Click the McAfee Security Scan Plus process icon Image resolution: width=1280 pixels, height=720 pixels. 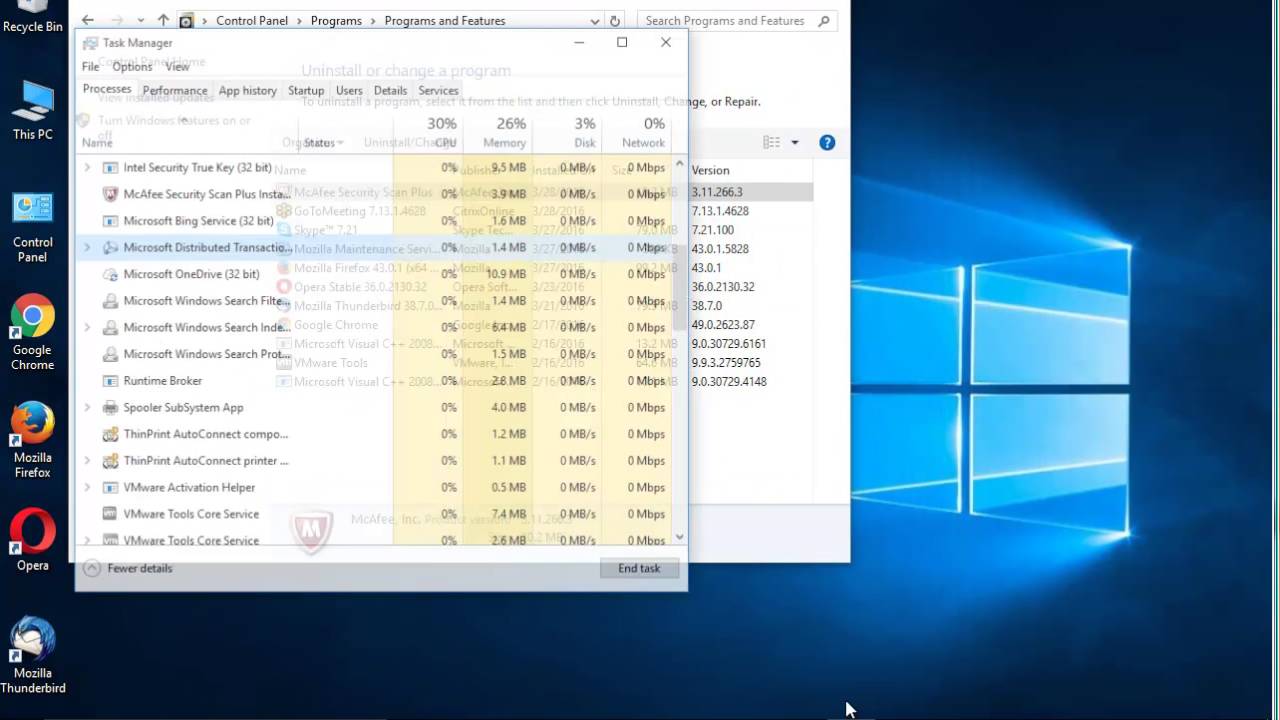click(110, 194)
